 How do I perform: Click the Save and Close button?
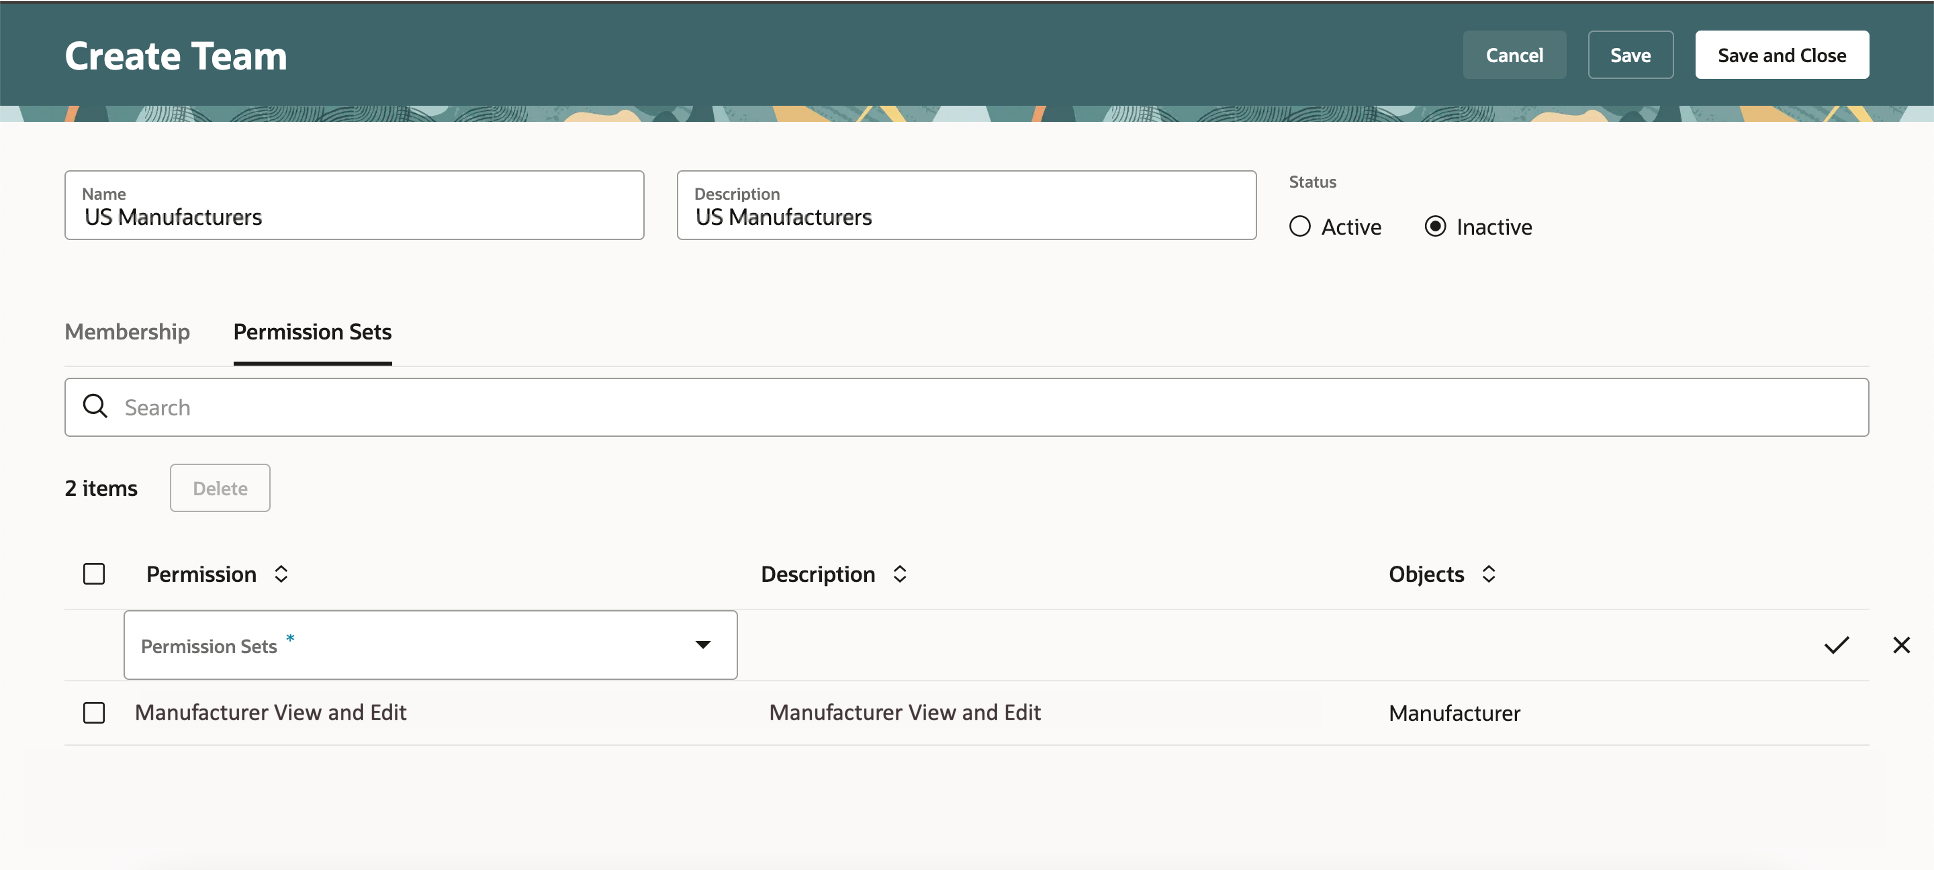point(1782,55)
